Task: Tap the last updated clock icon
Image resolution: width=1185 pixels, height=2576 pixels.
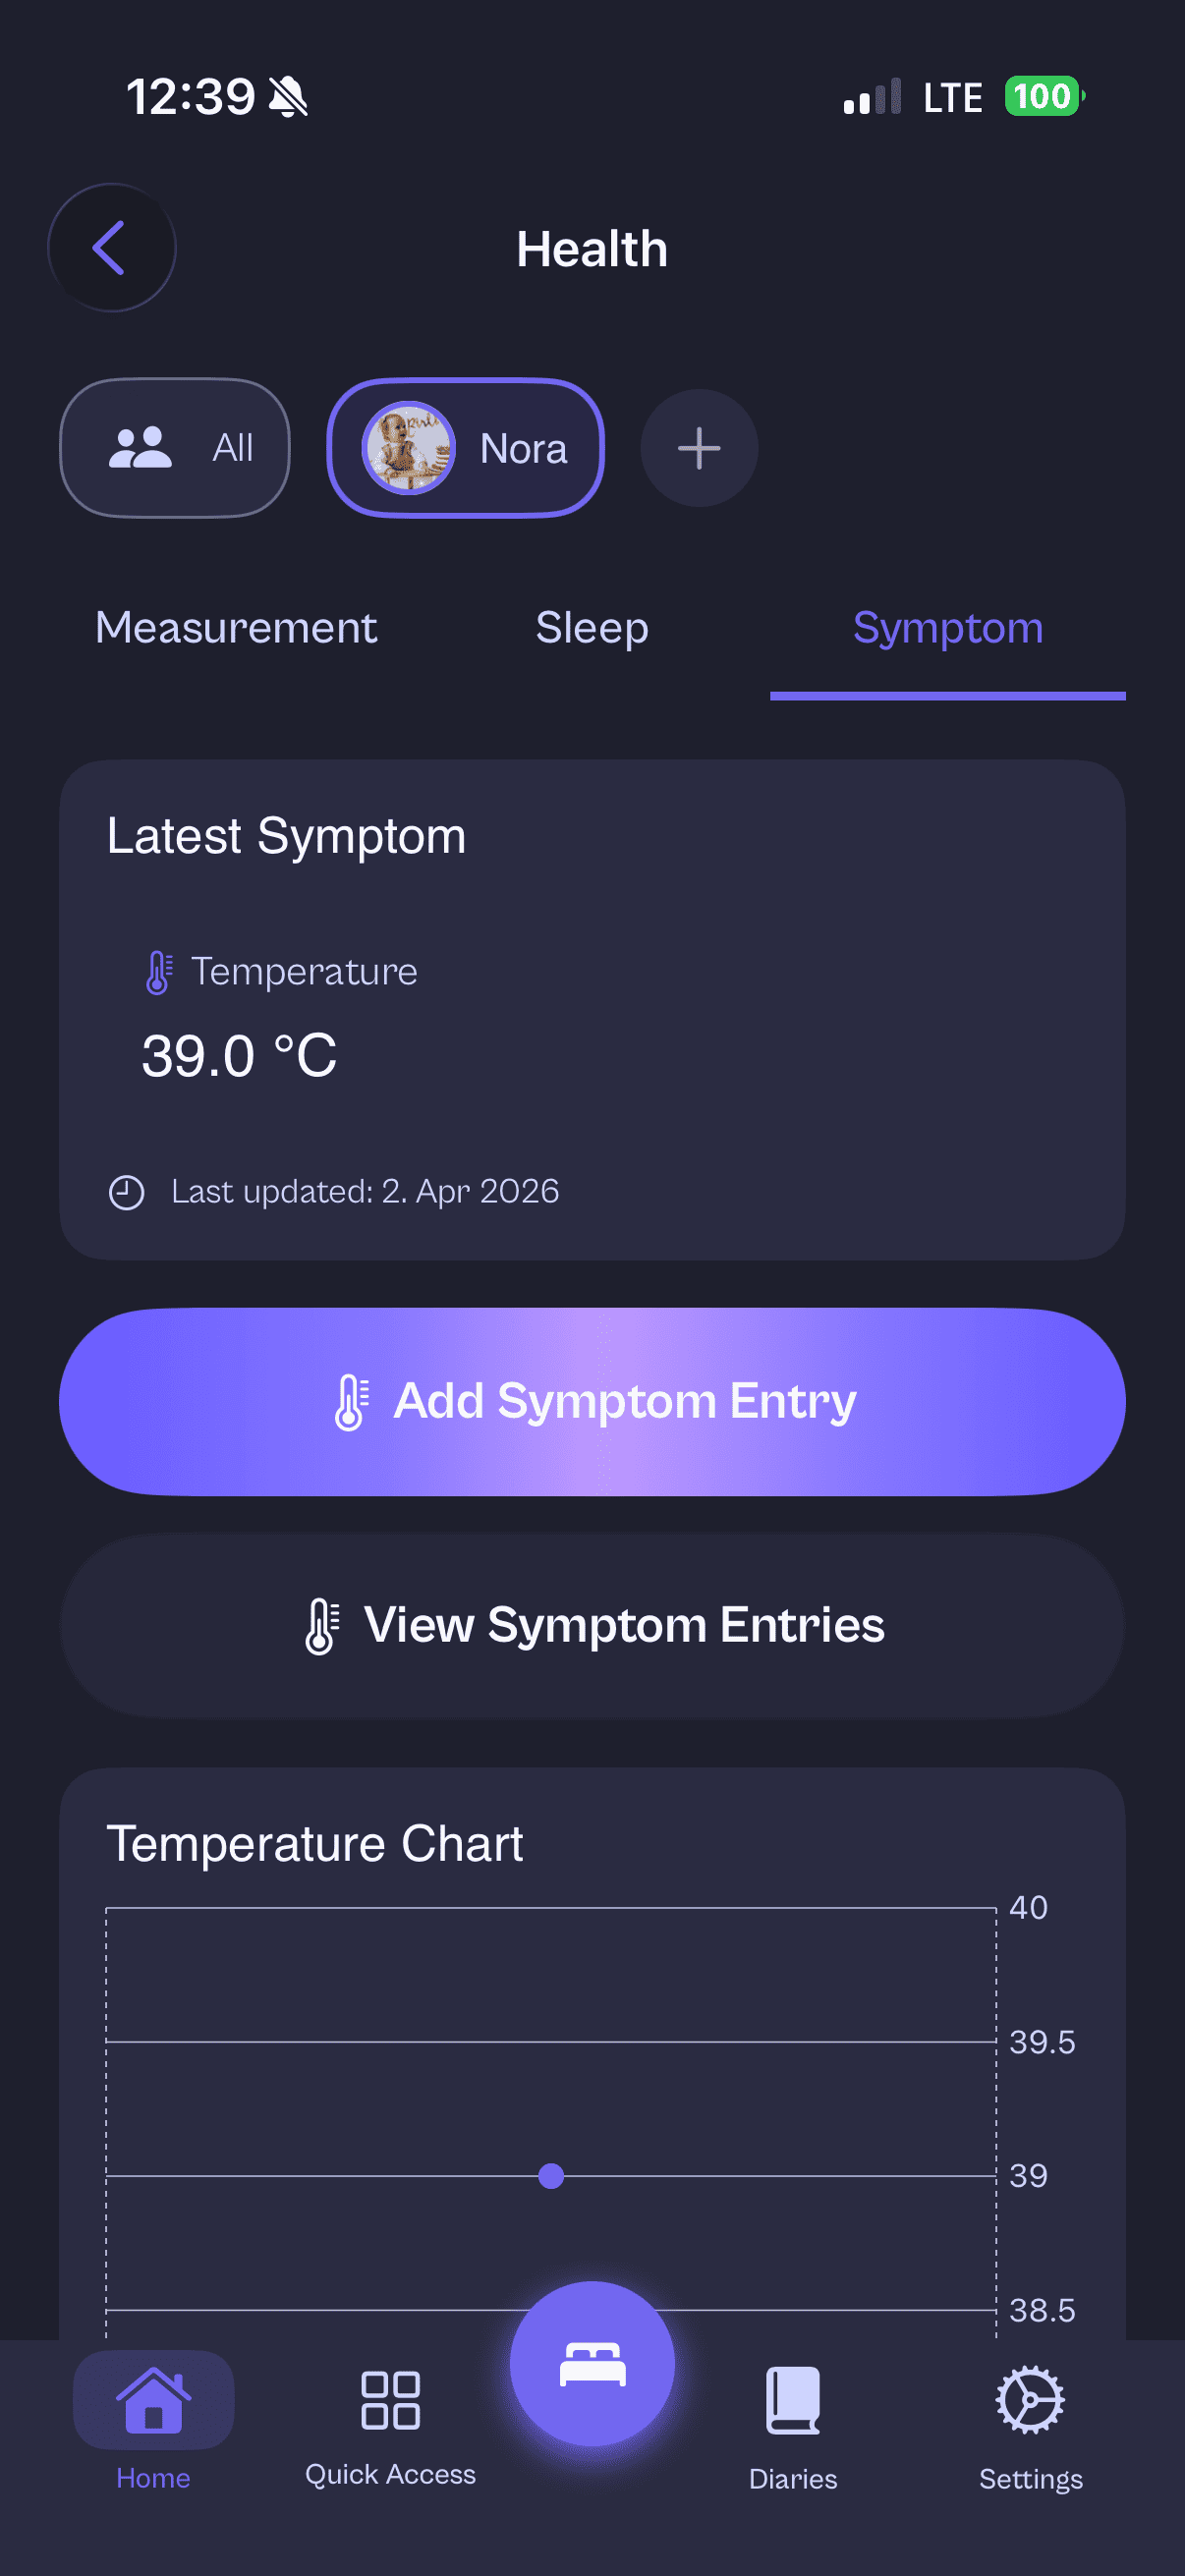Action: pos(127,1192)
